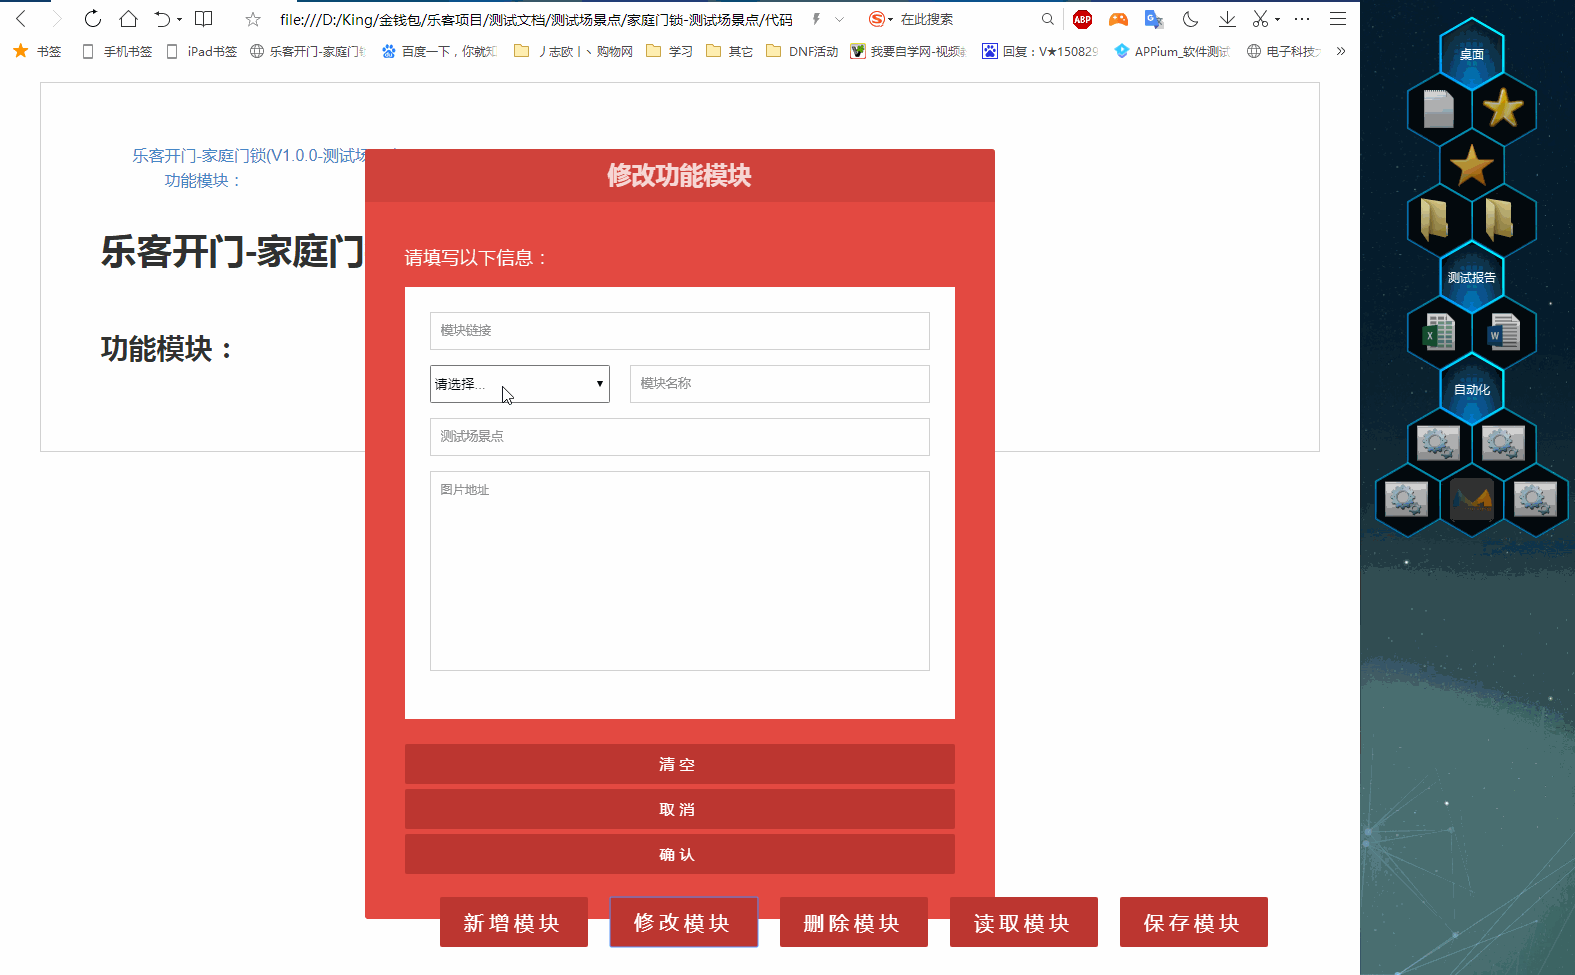Click the 修改模块 button

click(684, 922)
